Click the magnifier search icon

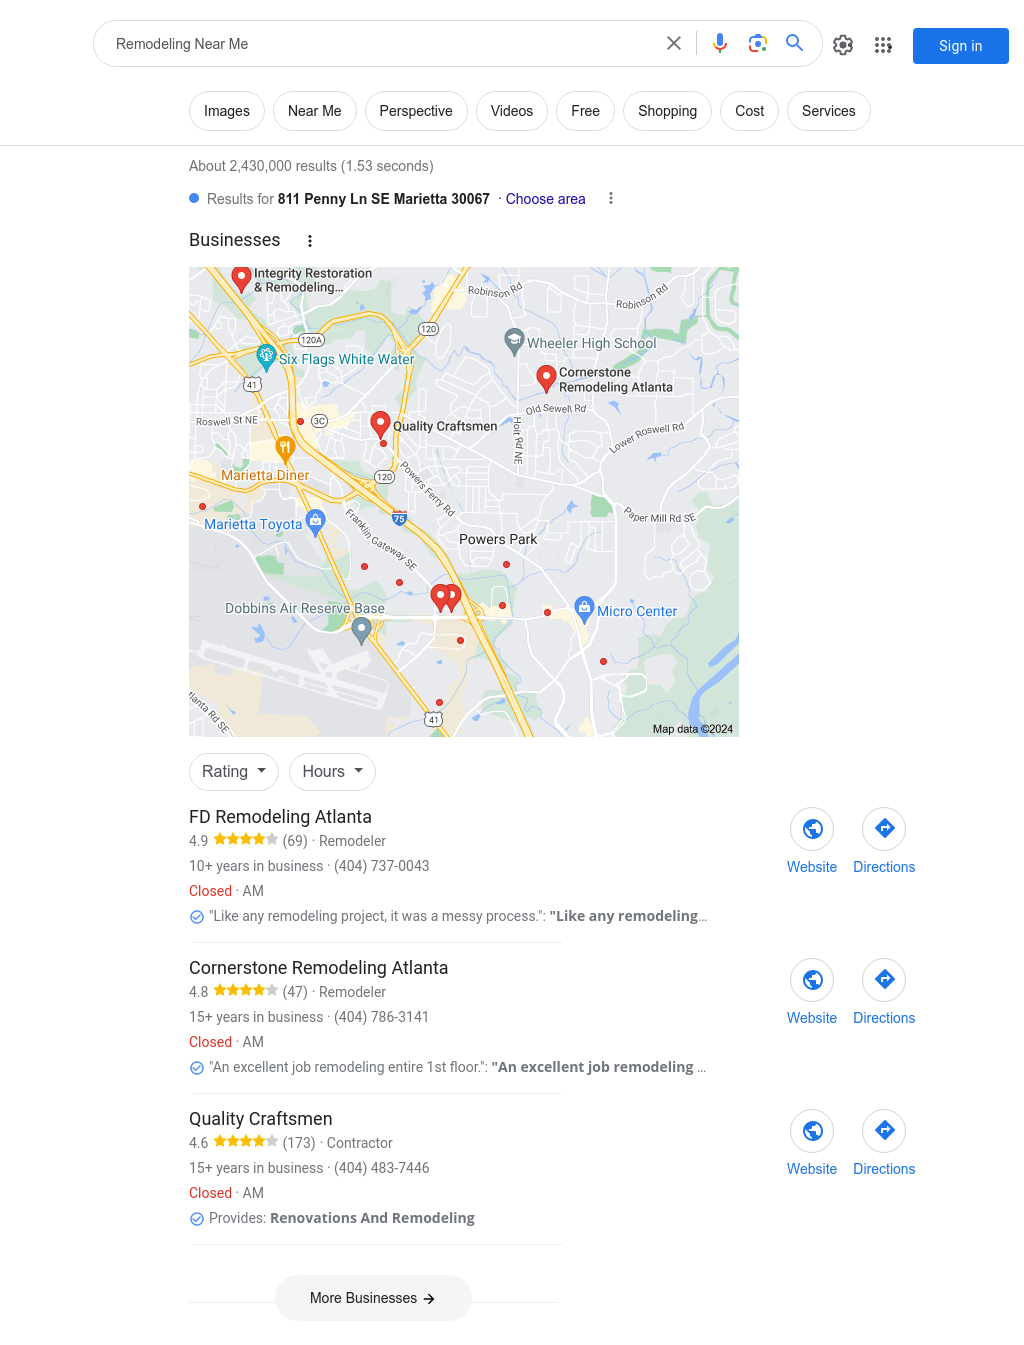pos(795,43)
